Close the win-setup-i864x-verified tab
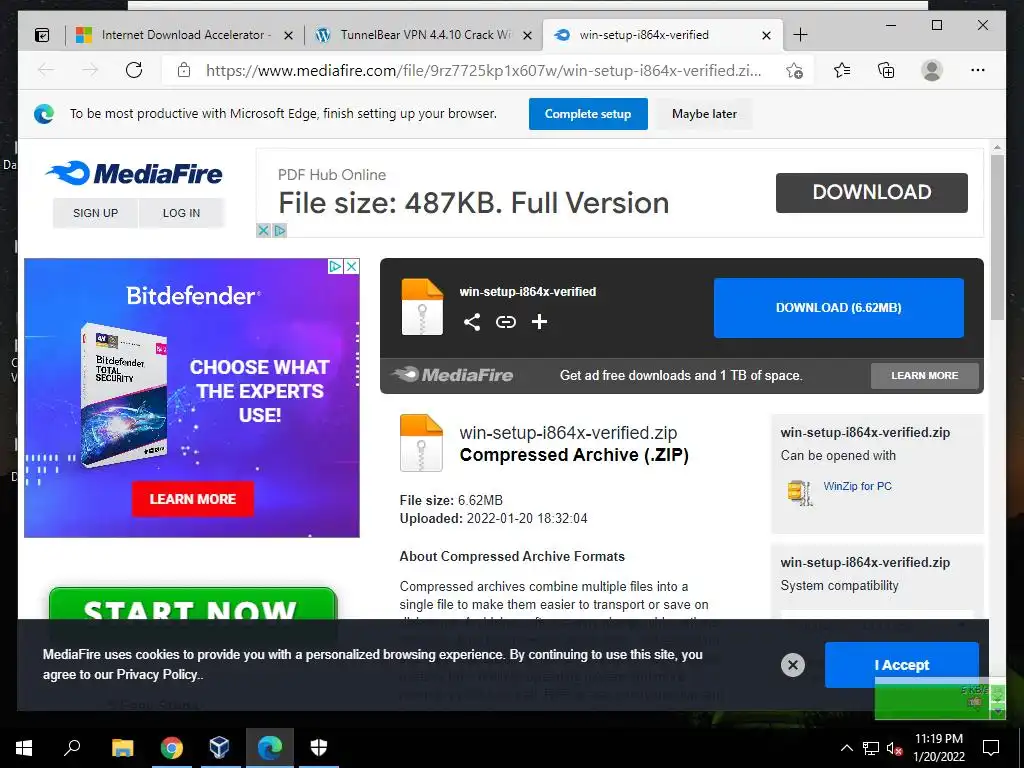The image size is (1024, 768). pyautogui.click(x=767, y=35)
